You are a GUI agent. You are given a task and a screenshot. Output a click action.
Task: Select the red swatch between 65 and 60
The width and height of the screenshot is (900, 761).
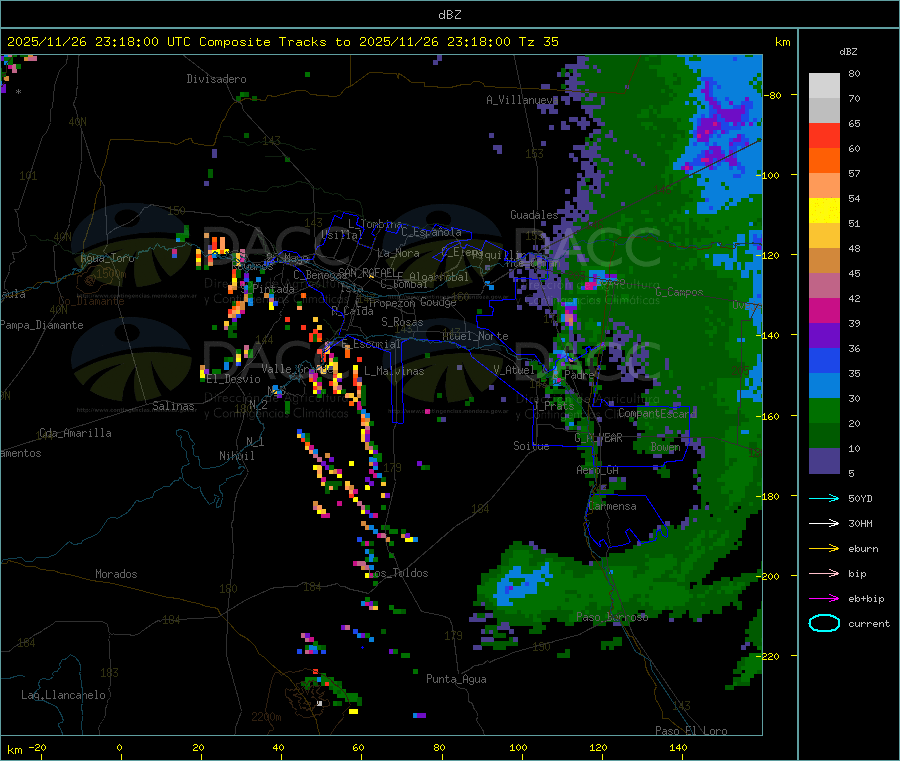(824, 135)
